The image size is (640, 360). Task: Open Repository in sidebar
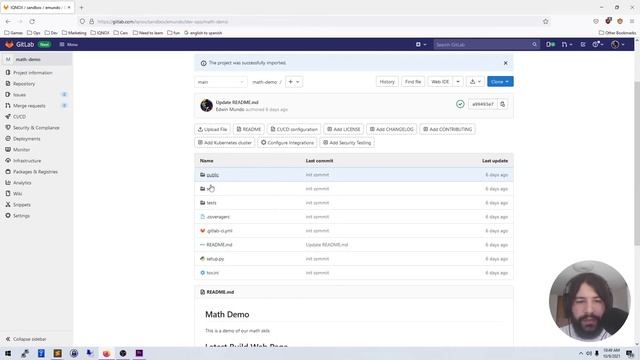coord(24,84)
